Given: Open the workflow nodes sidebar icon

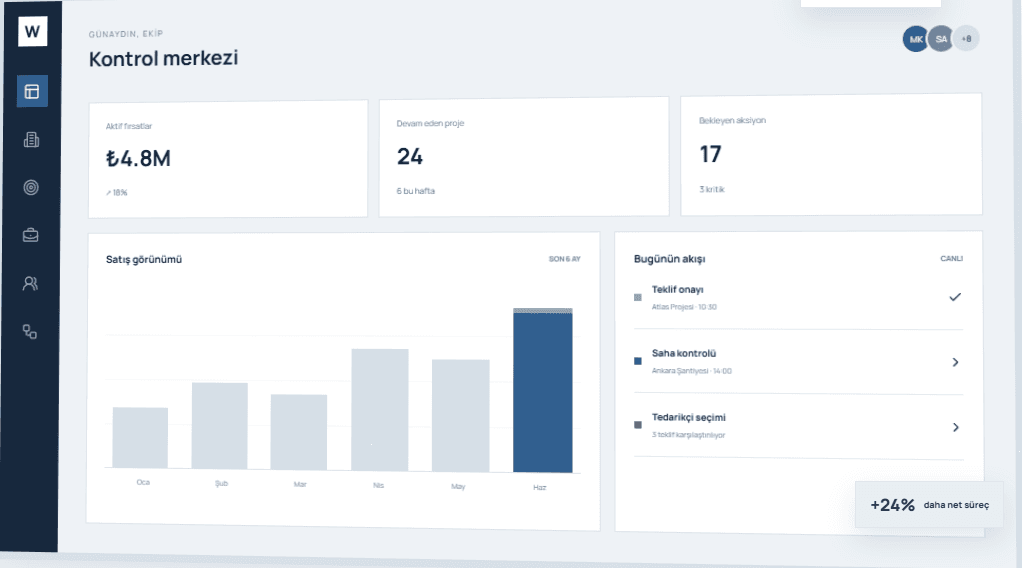Looking at the screenshot, I should coord(29,331).
